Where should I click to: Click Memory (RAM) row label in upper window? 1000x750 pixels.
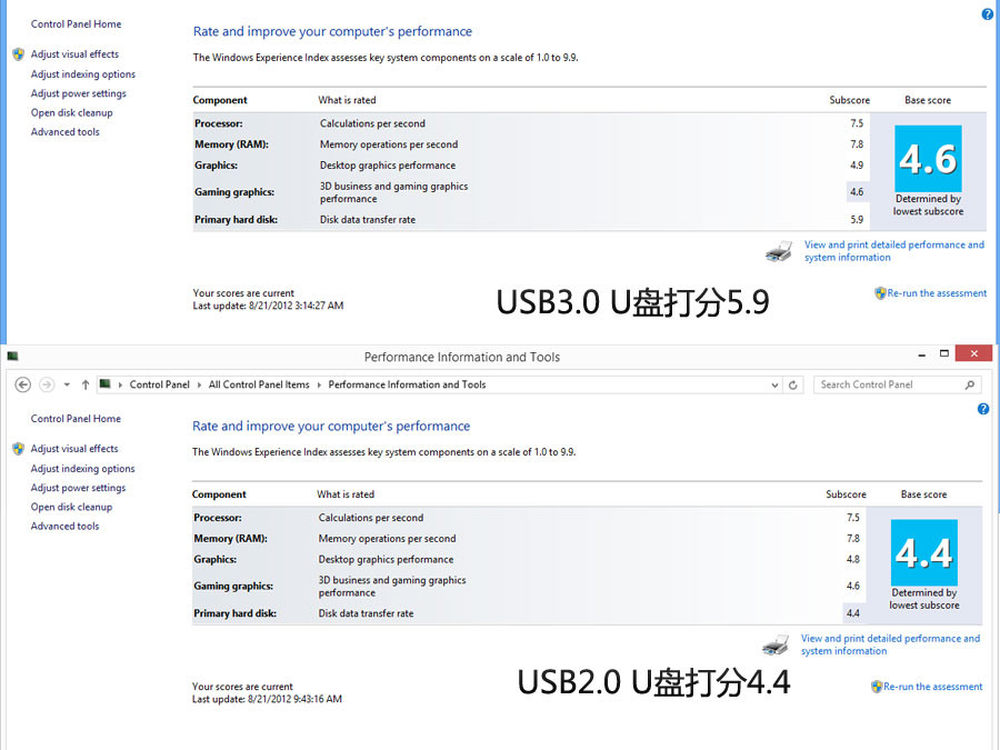point(232,145)
